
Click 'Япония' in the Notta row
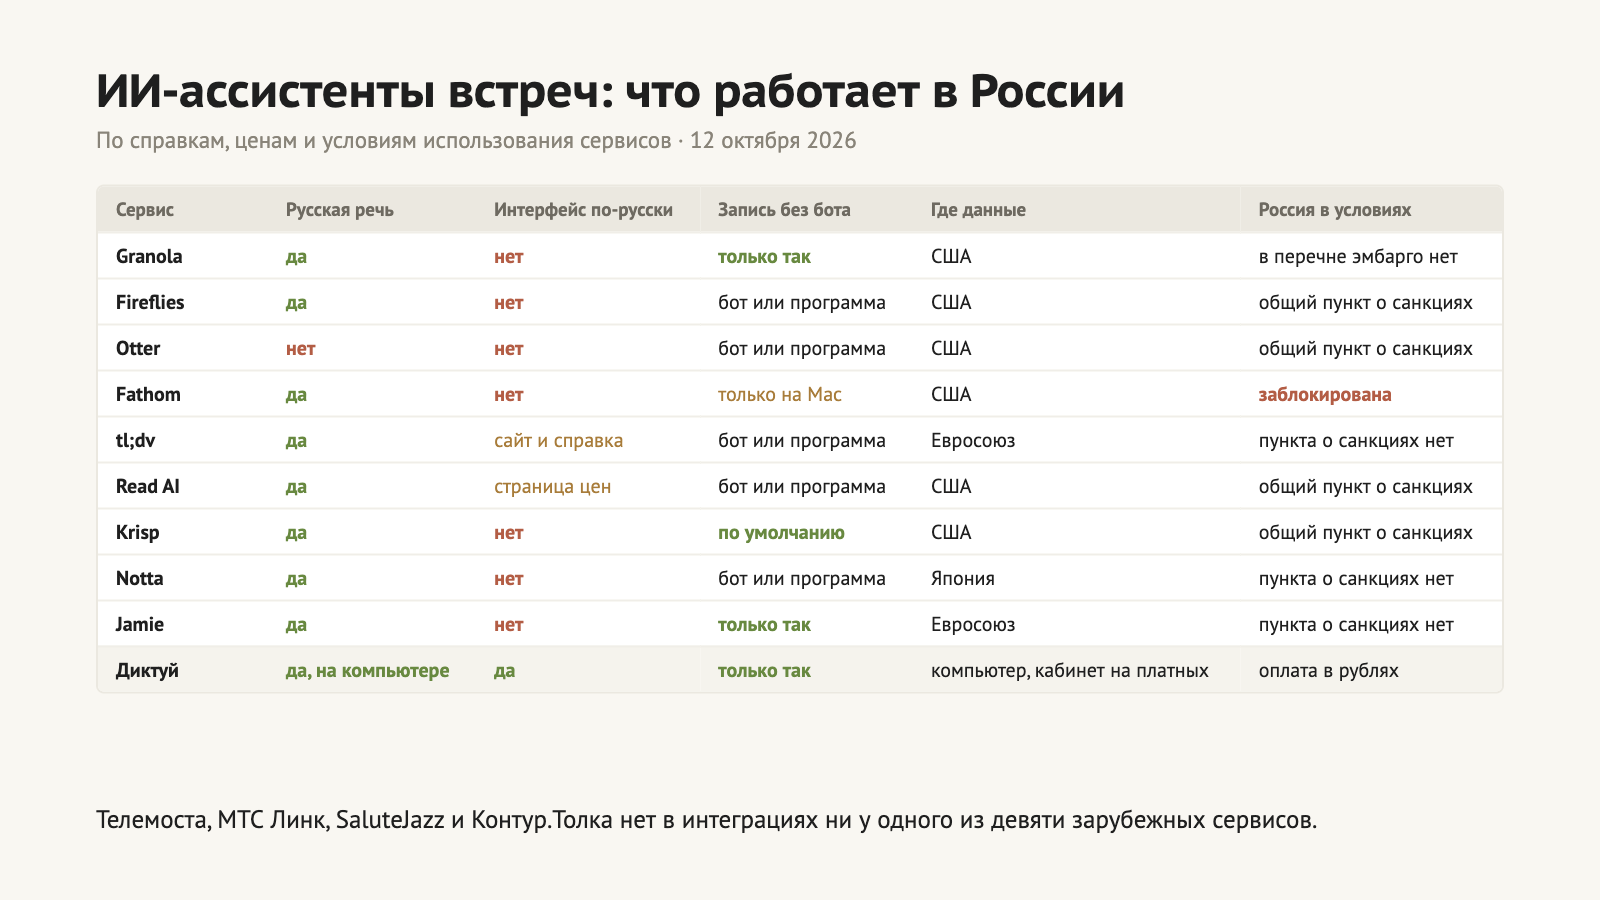point(963,578)
